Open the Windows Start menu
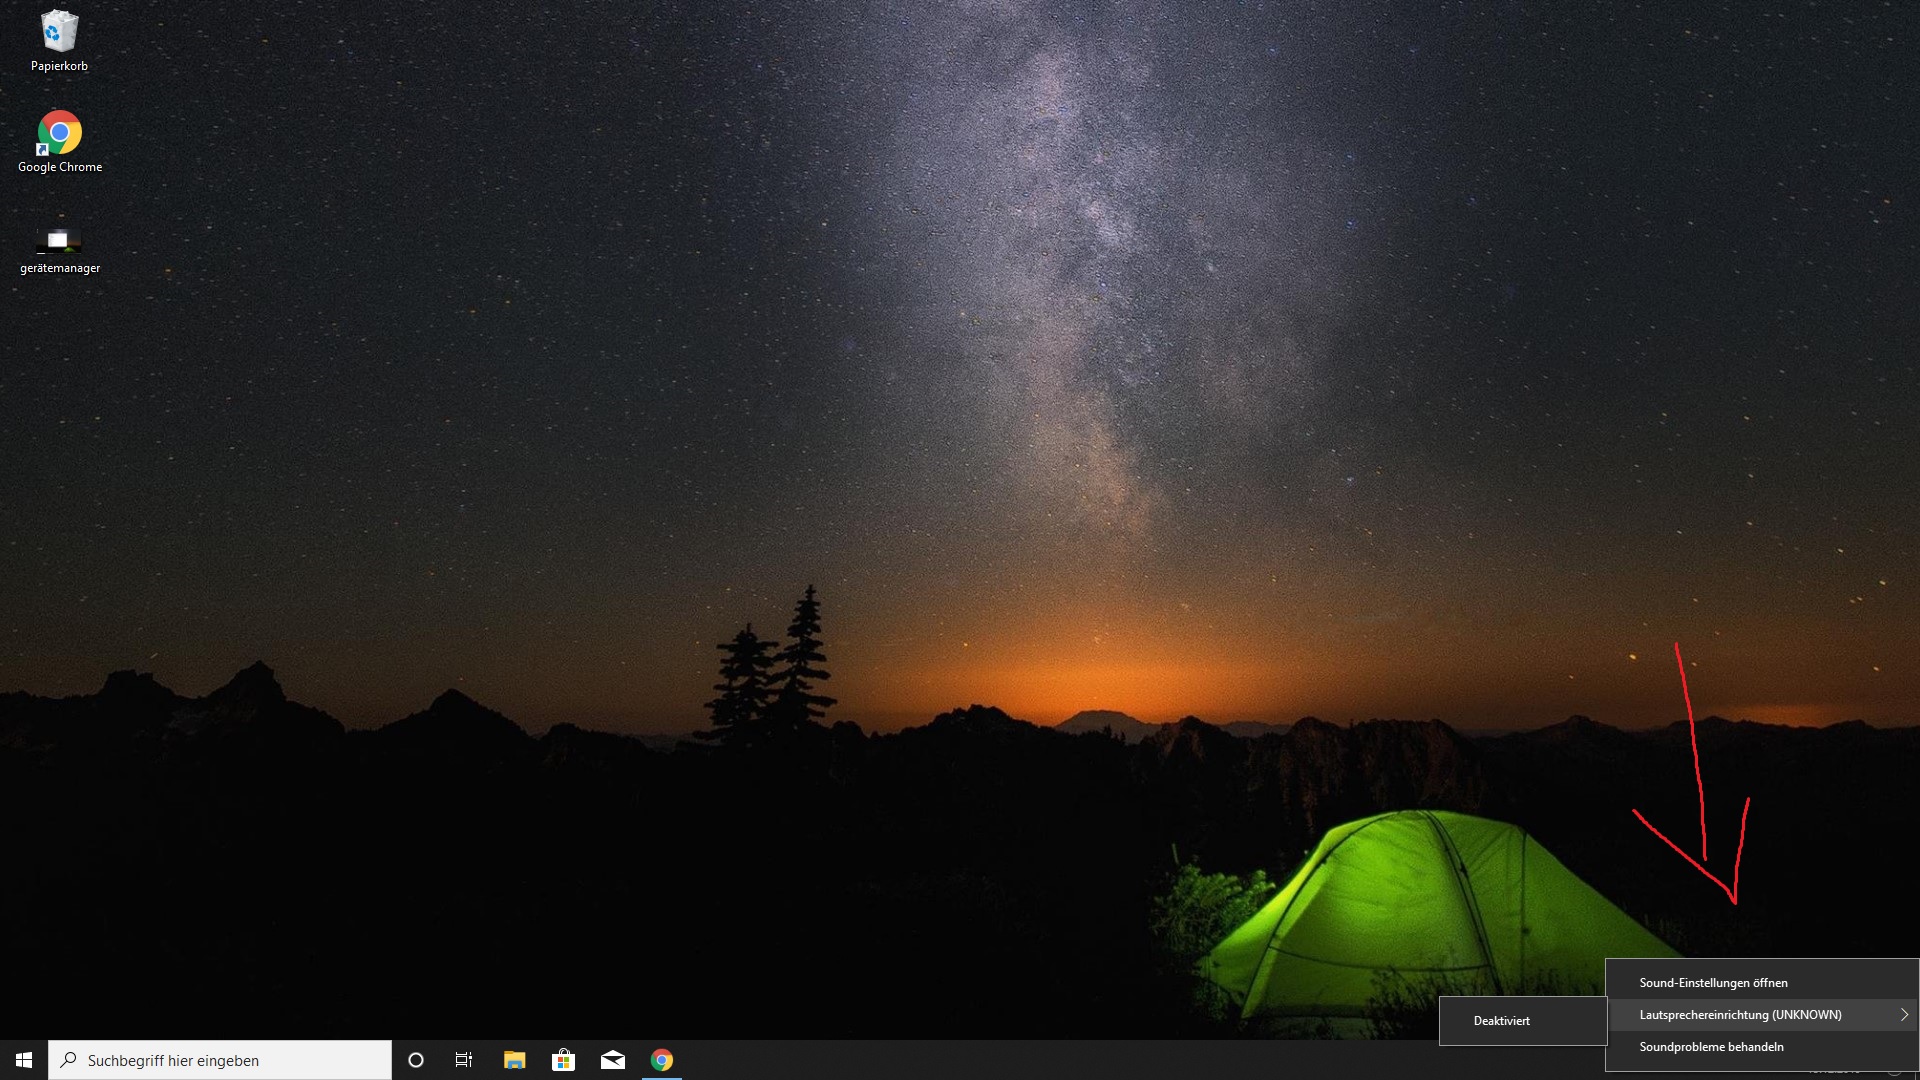 click(x=24, y=1060)
